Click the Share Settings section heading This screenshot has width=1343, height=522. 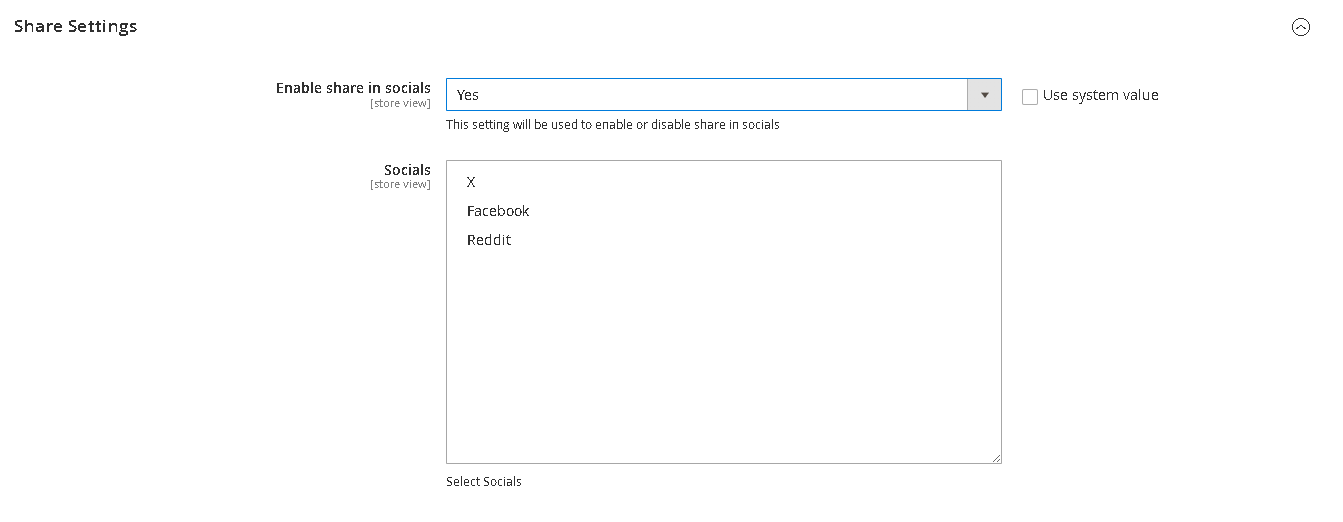[x=76, y=26]
